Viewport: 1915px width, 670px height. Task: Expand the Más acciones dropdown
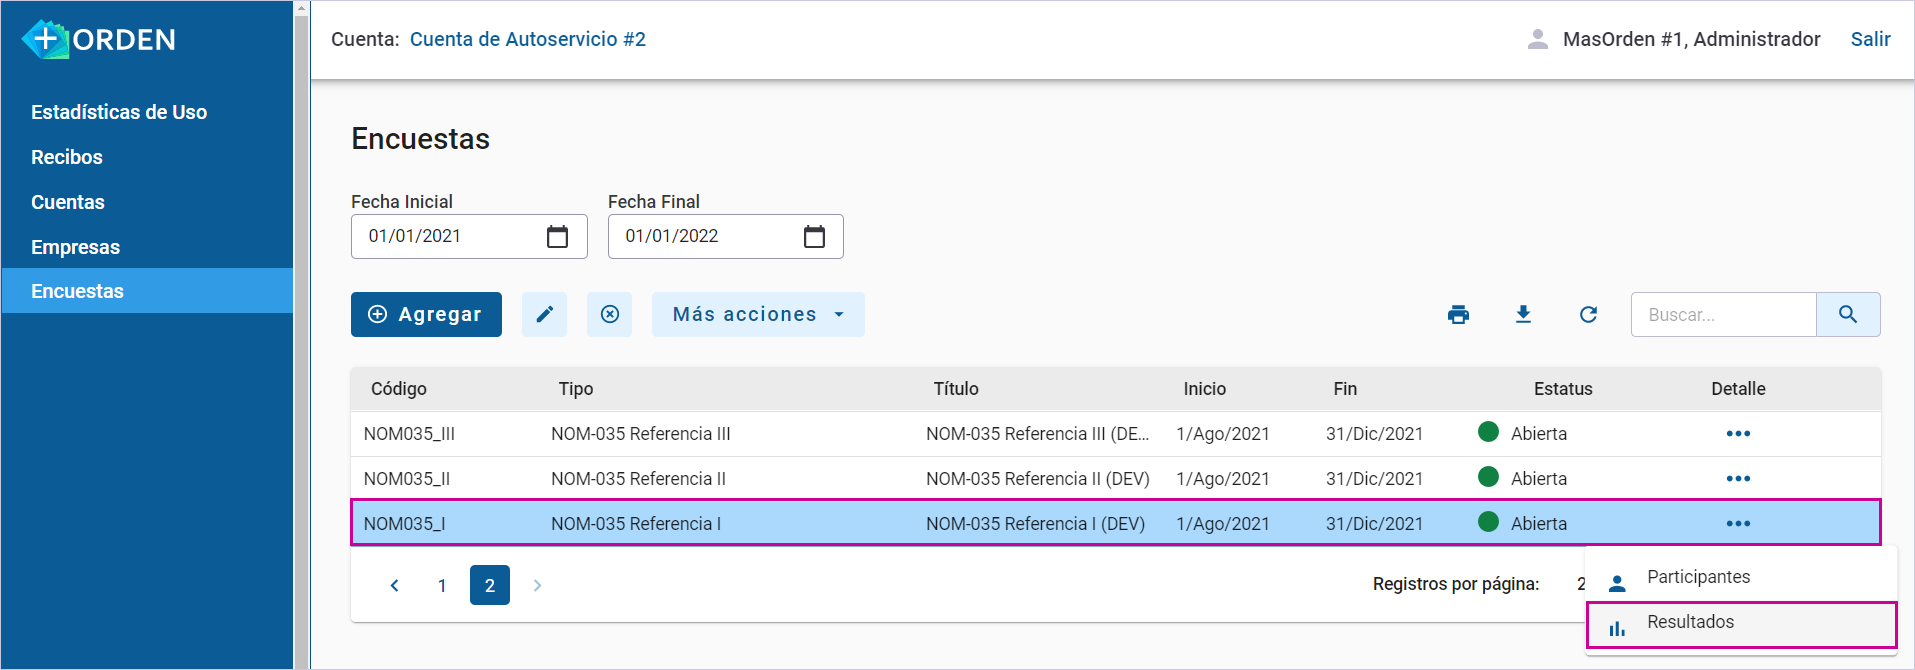tap(757, 314)
